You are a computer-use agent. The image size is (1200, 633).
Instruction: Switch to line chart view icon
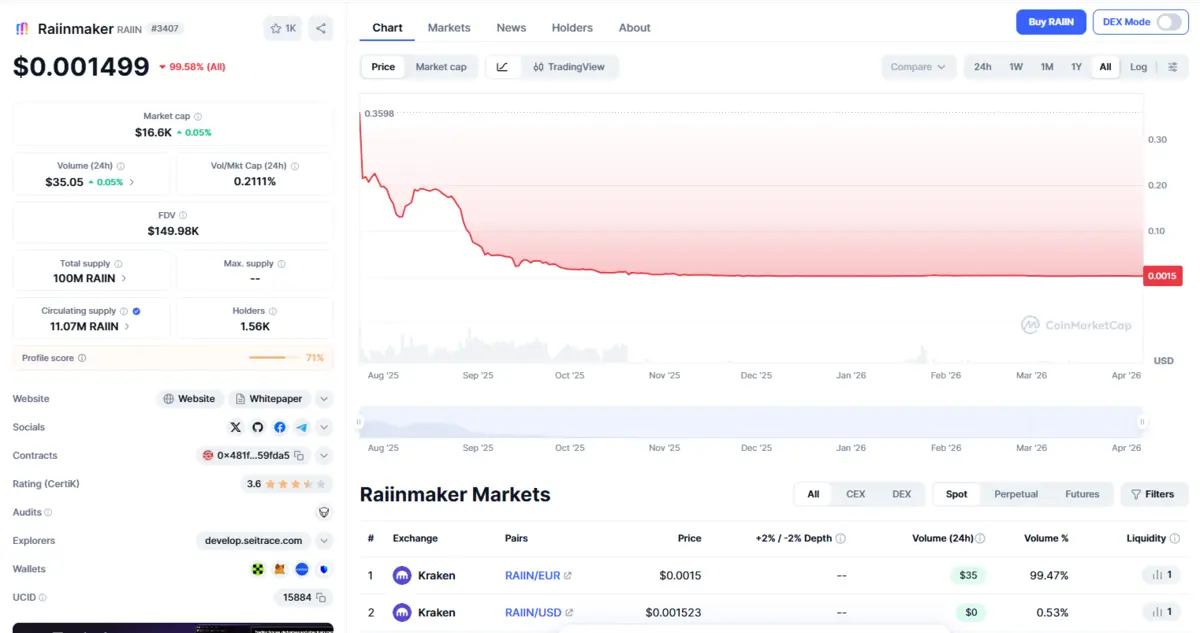(x=502, y=67)
